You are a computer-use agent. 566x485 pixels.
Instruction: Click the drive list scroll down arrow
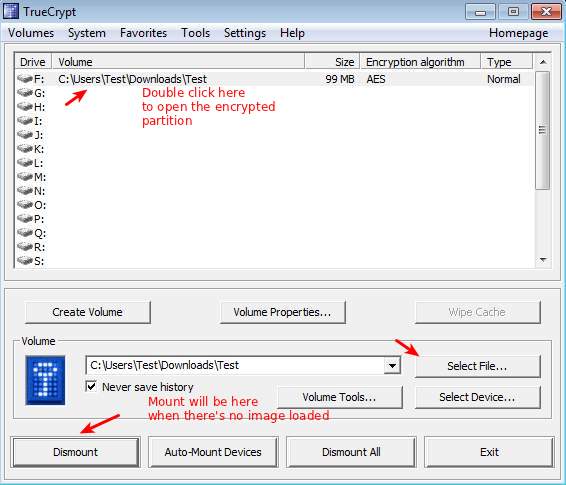(x=543, y=260)
